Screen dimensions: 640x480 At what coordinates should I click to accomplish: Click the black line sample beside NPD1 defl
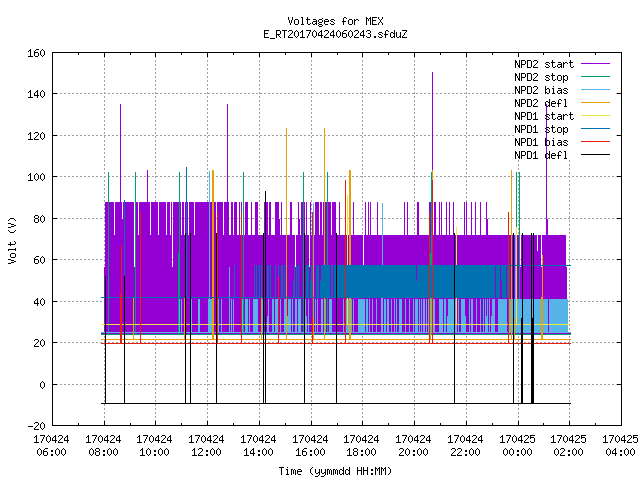pyautogui.click(x=595, y=155)
